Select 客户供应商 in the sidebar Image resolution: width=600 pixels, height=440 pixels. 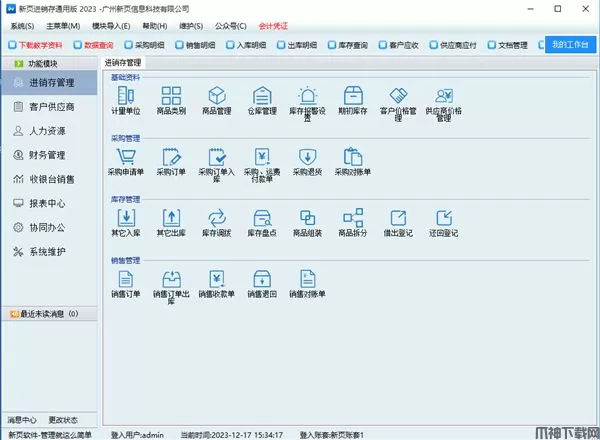pos(49,107)
